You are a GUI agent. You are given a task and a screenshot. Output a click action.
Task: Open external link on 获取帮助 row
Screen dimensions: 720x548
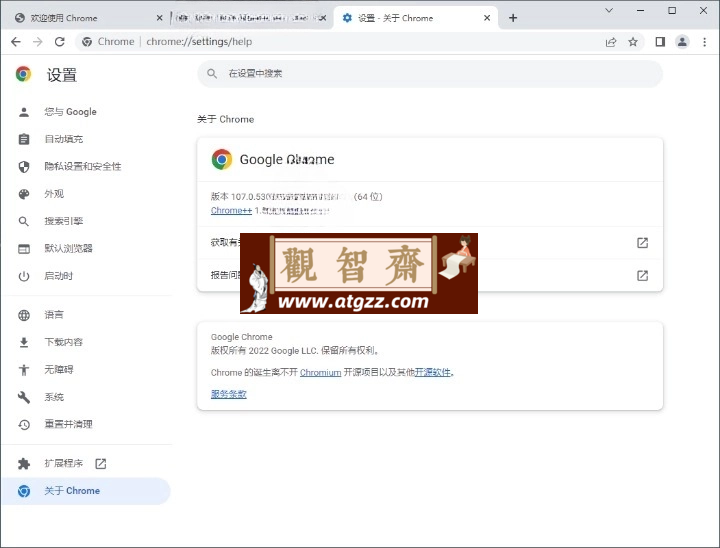(642, 243)
